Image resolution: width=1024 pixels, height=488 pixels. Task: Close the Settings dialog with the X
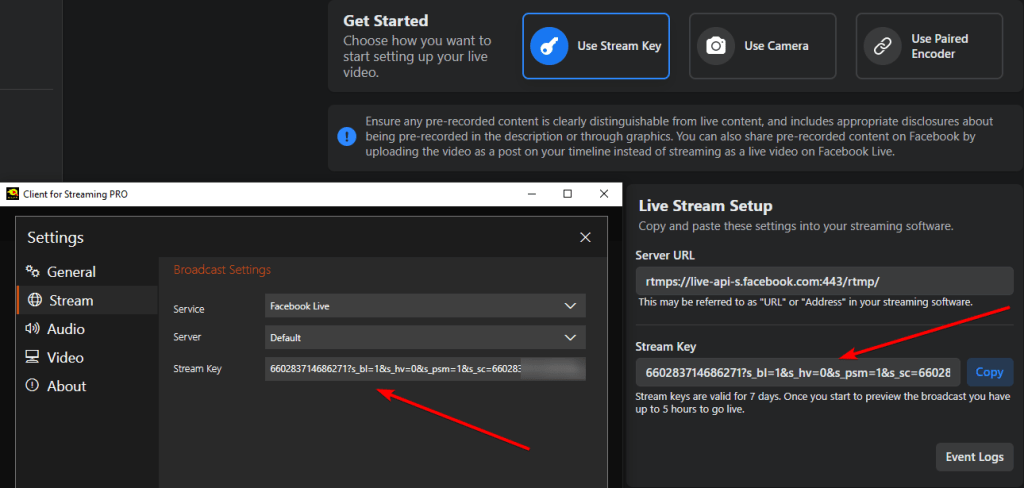585,237
